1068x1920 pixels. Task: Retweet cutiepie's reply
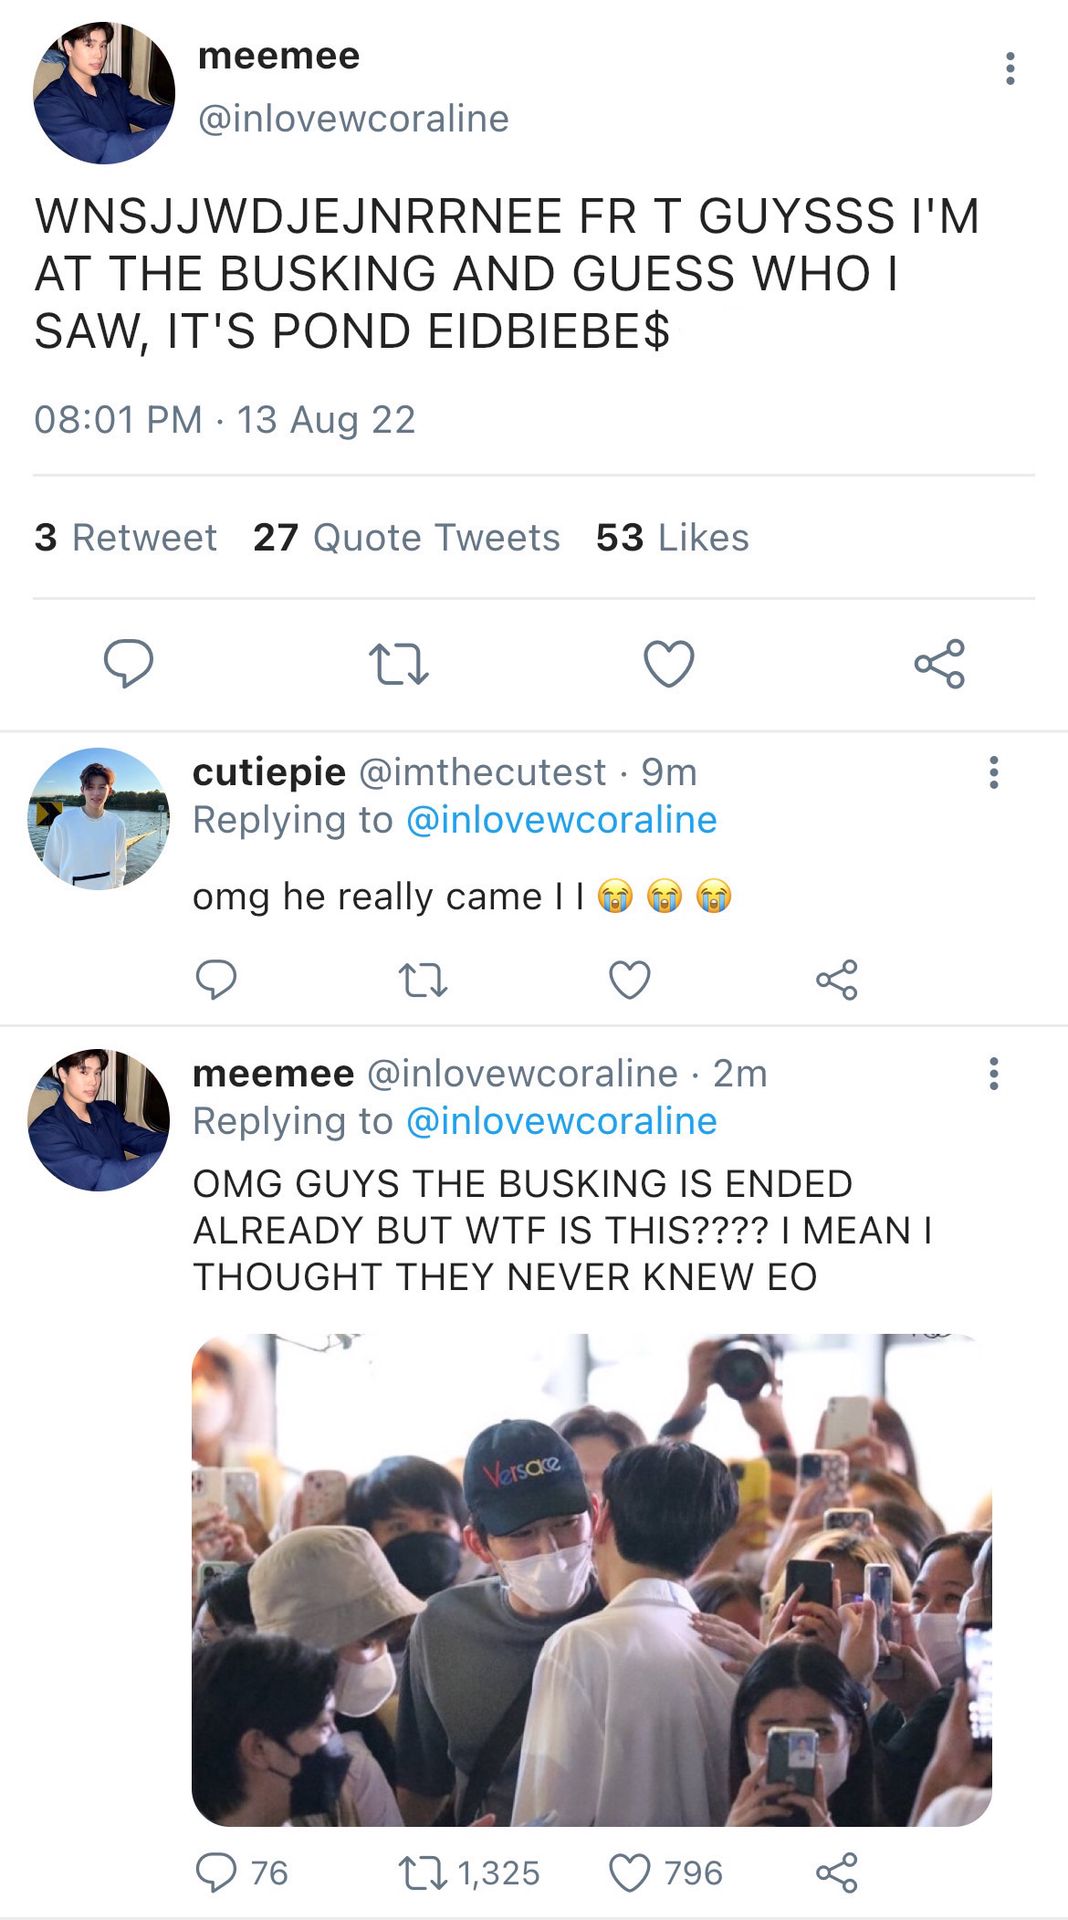tap(422, 979)
